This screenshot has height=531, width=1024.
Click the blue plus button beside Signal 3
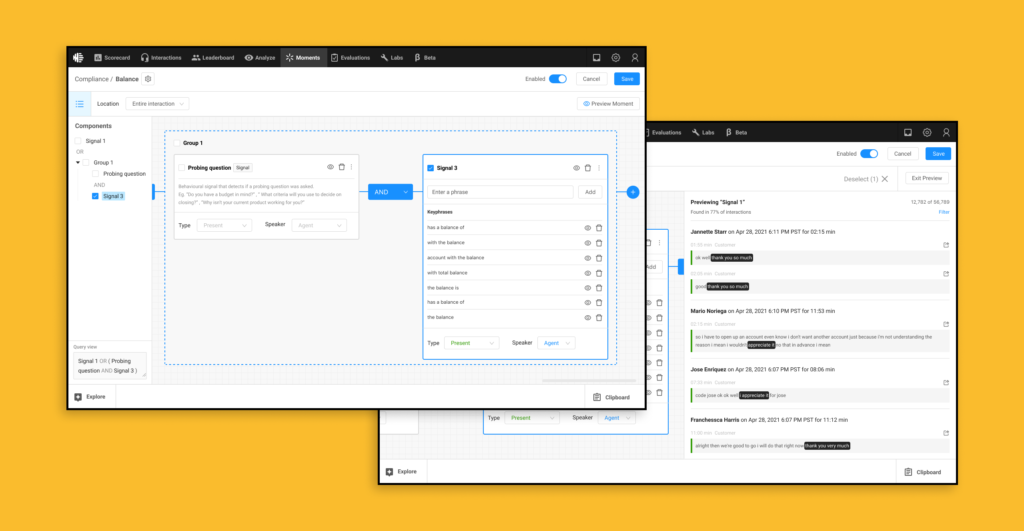(x=632, y=192)
